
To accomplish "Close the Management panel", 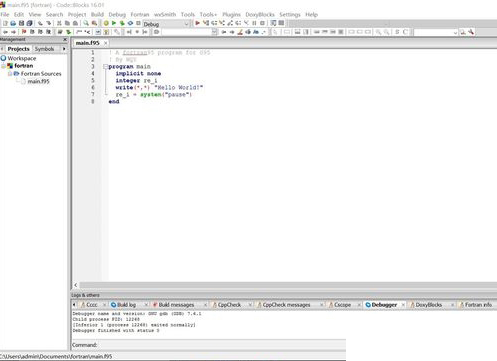I will pyautogui.click(x=65, y=40).
